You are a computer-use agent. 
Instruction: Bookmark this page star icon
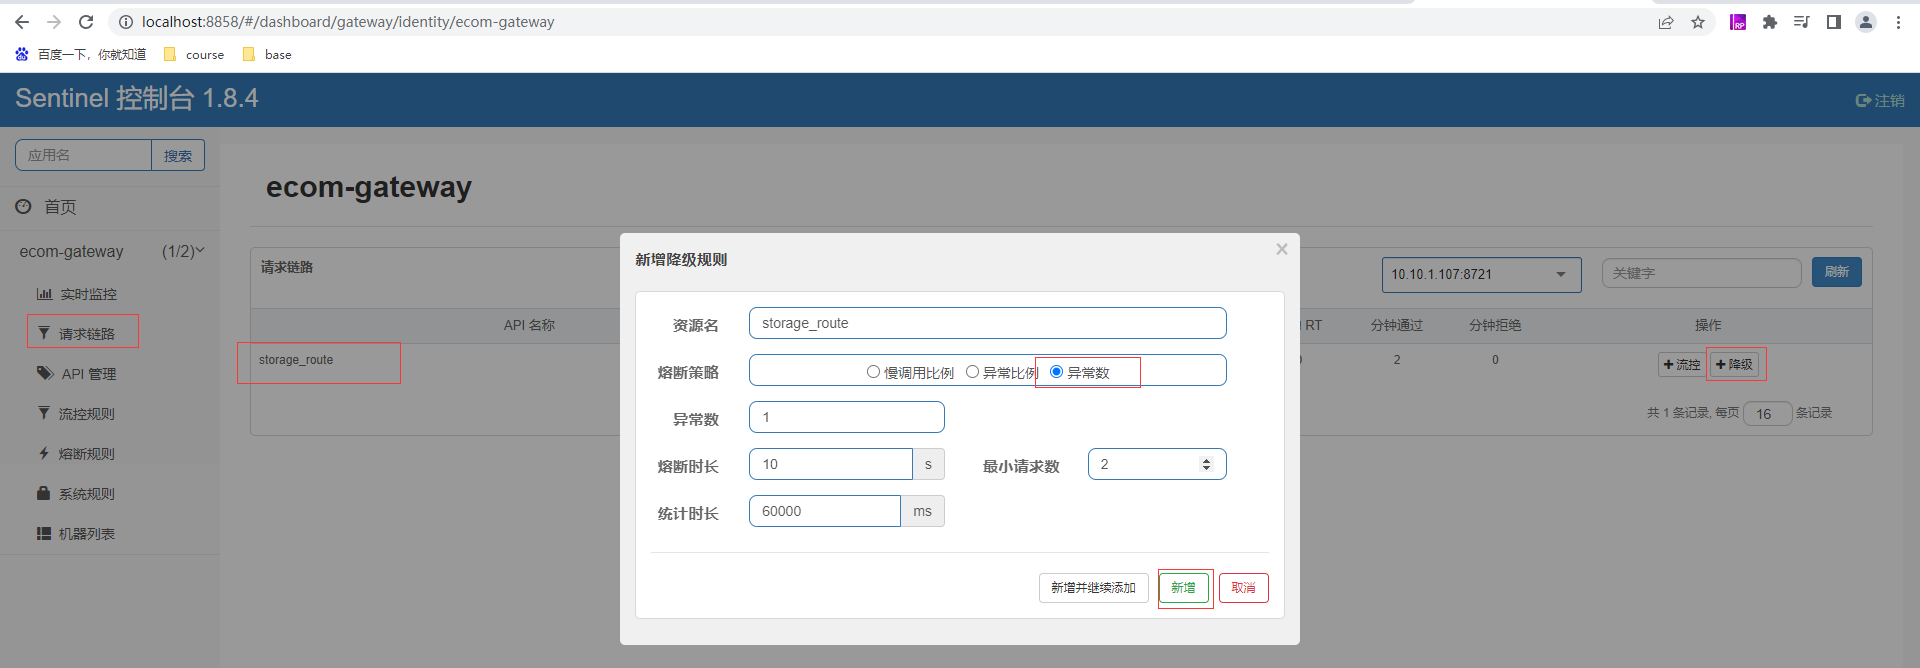(1698, 22)
